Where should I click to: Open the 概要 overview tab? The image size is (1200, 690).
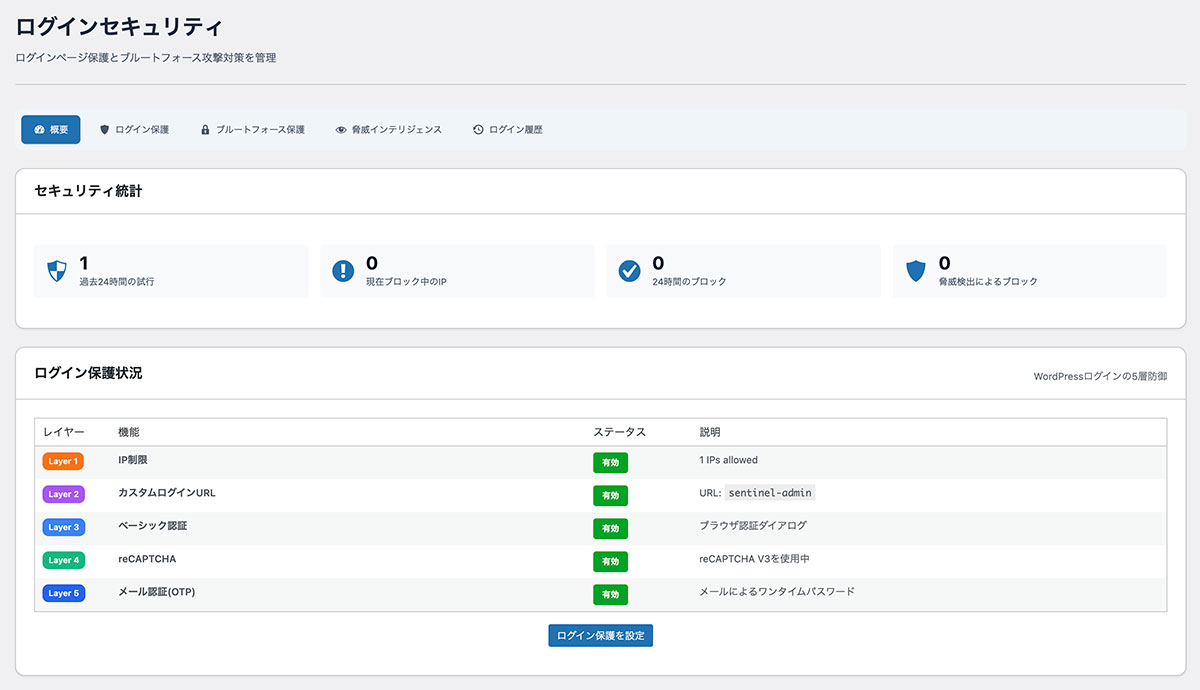click(x=51, y=130)
